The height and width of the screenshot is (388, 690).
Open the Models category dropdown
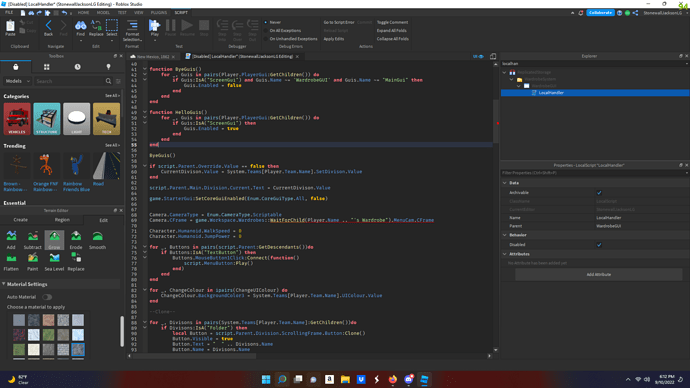[x=17, y=81]
